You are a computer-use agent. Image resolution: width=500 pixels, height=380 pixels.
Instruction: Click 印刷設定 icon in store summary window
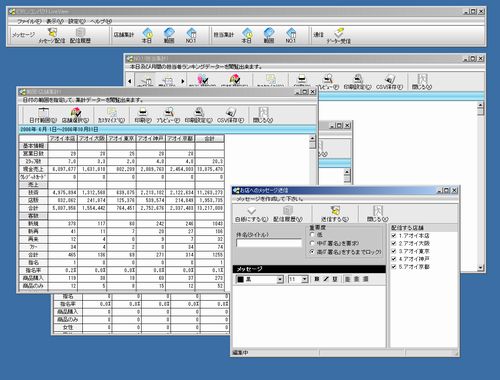click(x=198, y=115)
